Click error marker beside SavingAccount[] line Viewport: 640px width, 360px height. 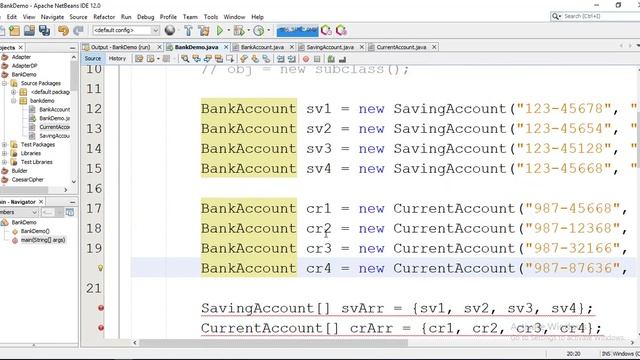click(100, 308)
